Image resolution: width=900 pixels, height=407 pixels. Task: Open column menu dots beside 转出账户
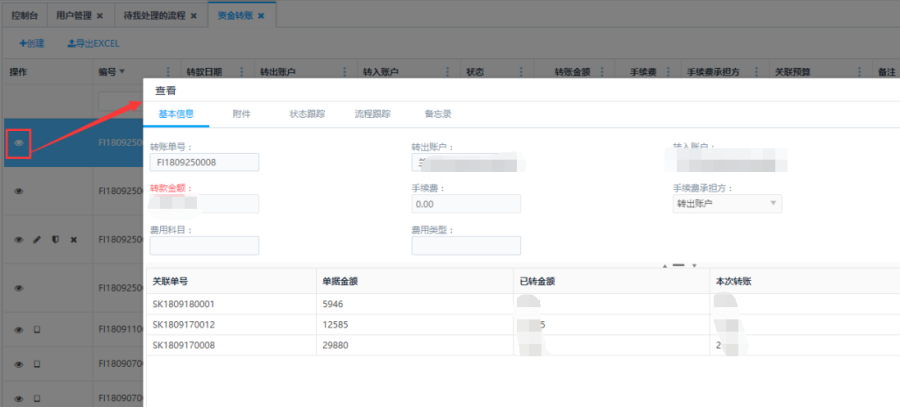pos(346,72)
